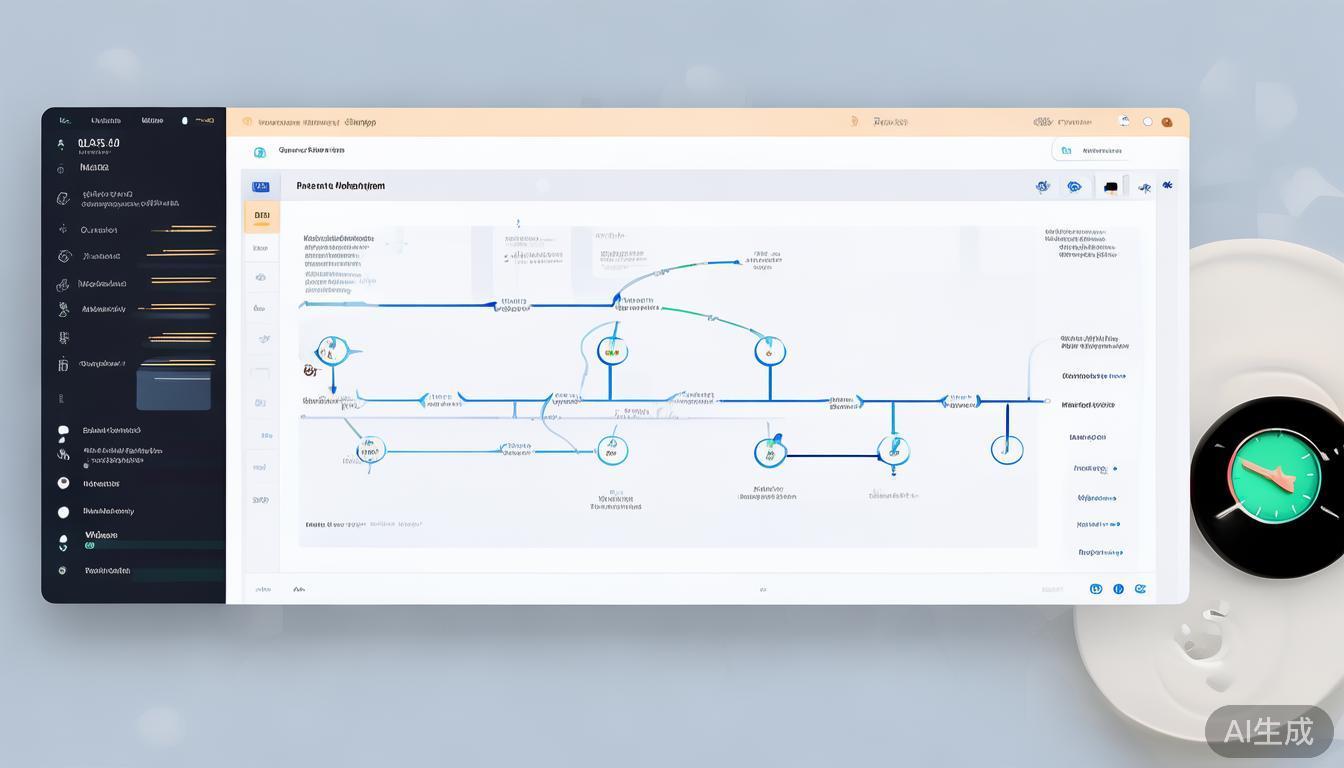Screen dimensions: 1344x768
Task: Select the upper white radio circle in lower sidebar
Action: (63, 483)
